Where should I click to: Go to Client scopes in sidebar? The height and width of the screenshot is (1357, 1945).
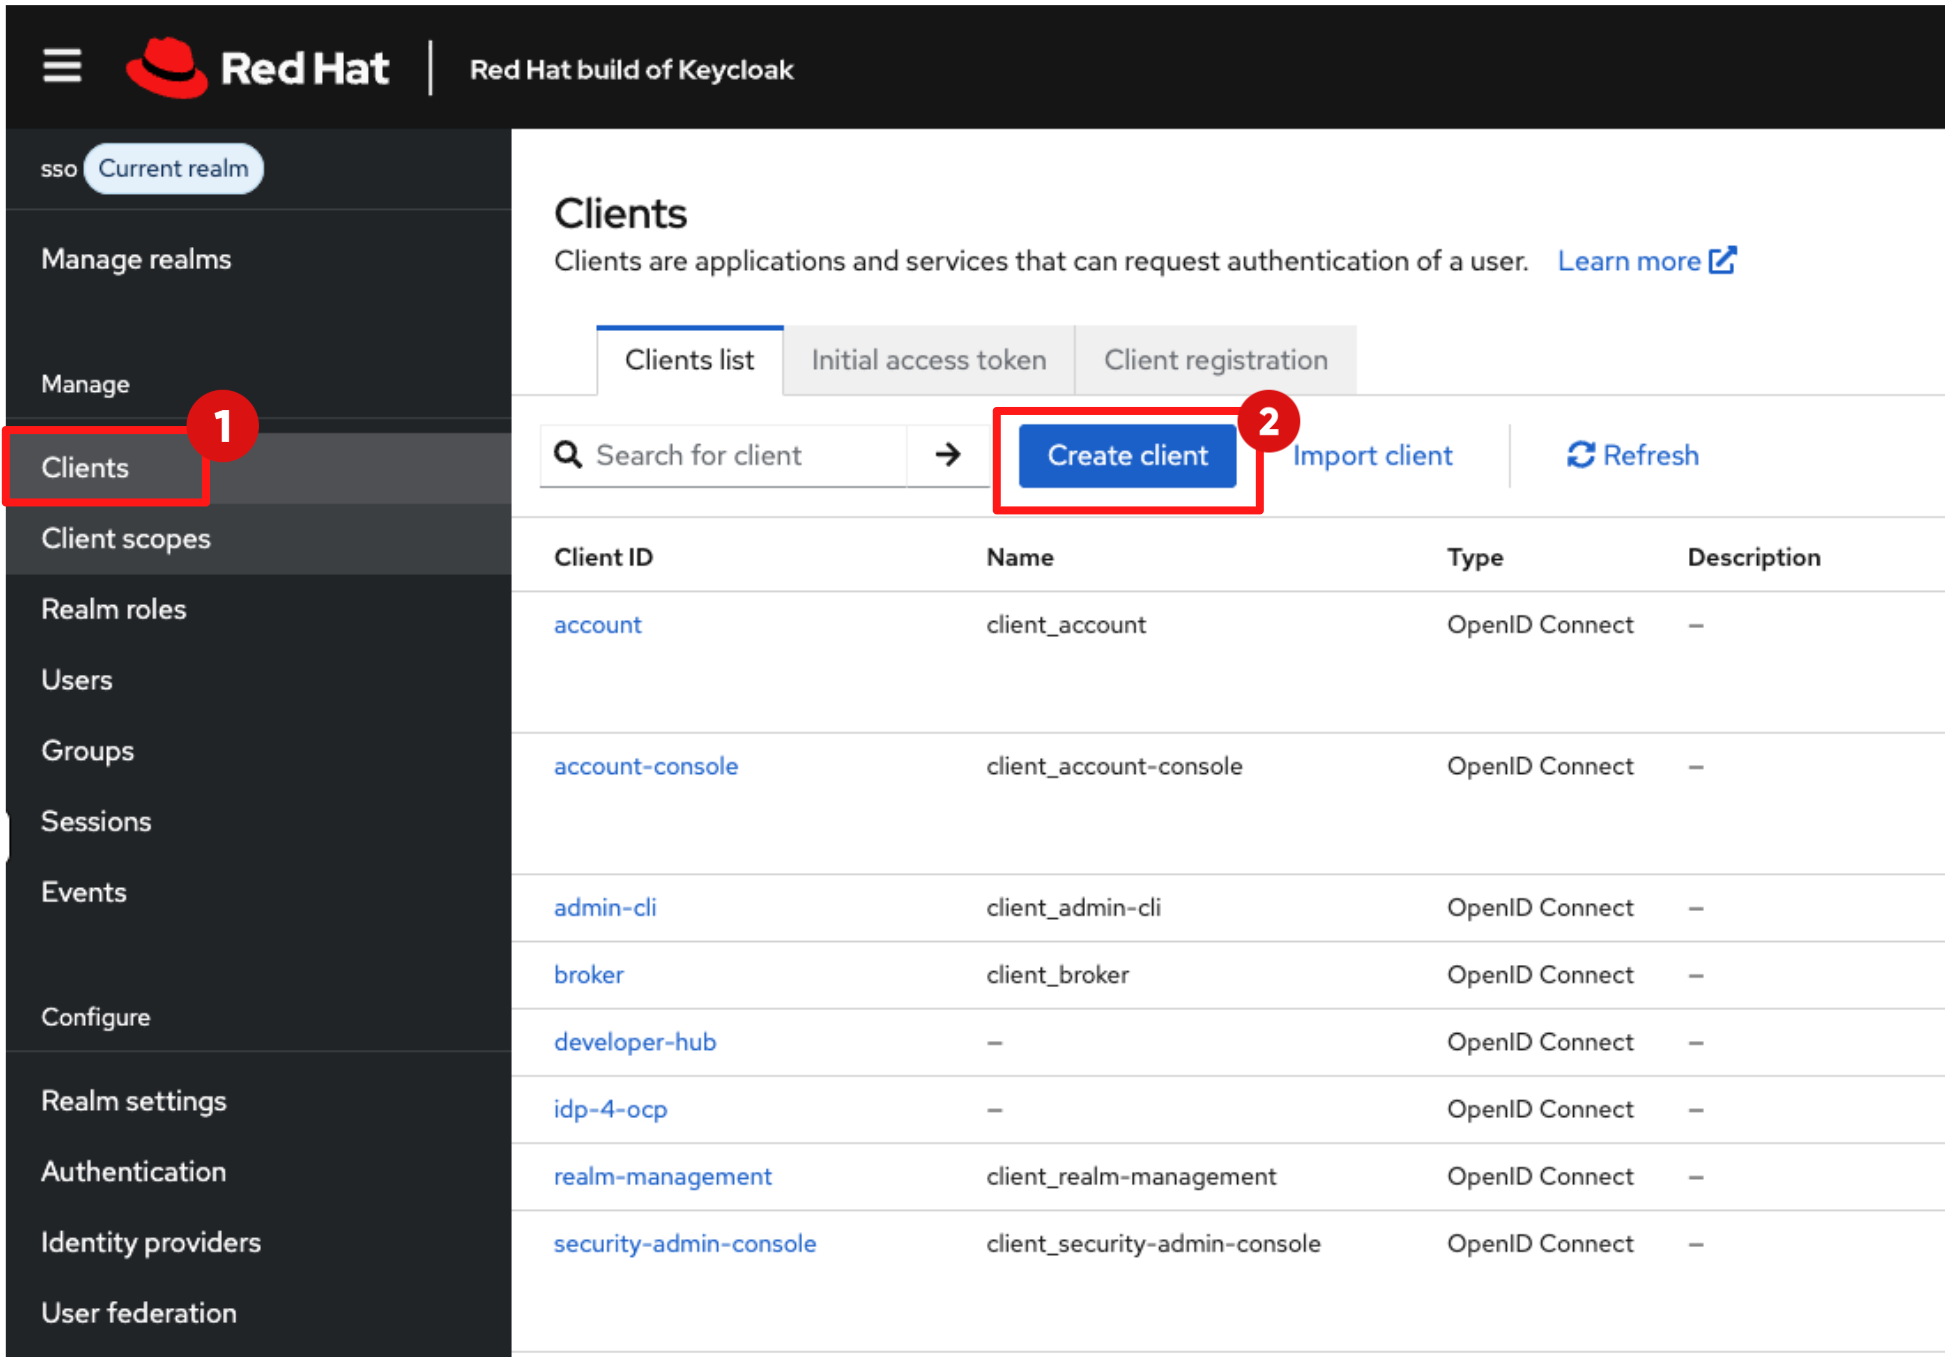coord(126,538)
